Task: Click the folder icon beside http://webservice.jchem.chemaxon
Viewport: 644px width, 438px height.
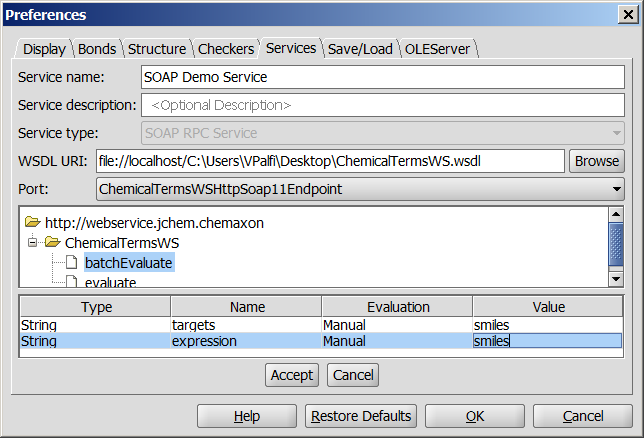Action: point(33,223)
